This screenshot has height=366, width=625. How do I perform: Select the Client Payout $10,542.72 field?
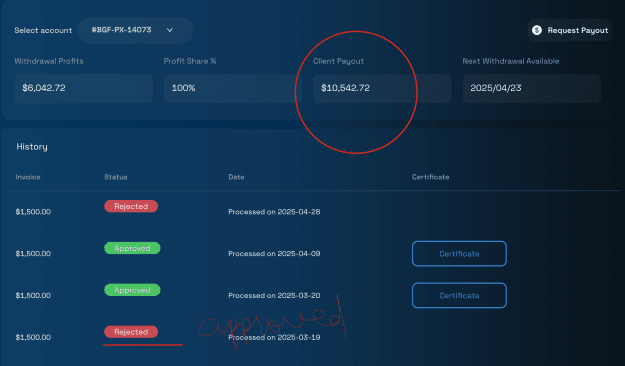click(x=382, y=88)
